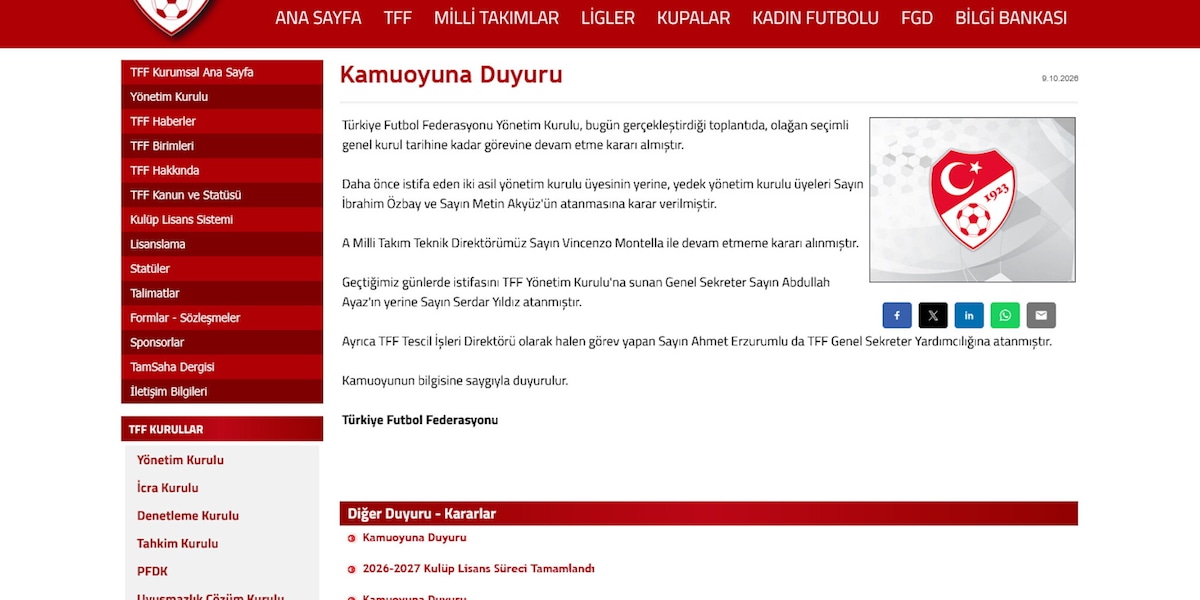Image resolution: width=1200 pixels, height=600 pixels.
Task: Open the LİGLER menu
Action: click(x=607, y=18)
